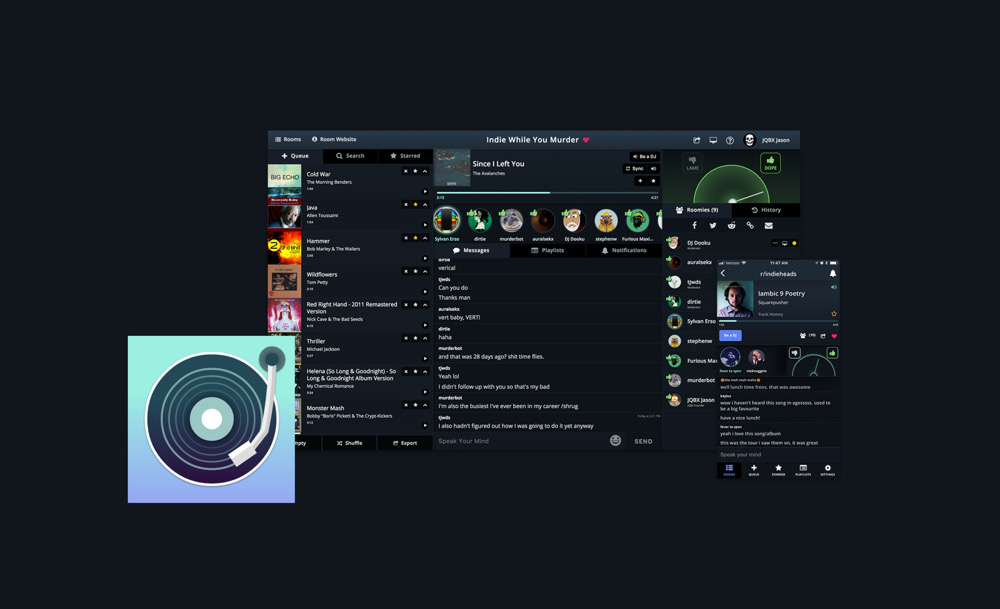1000x609 pixels.
Task: Click the Shuffle queue button
Action: coord(349,443)
